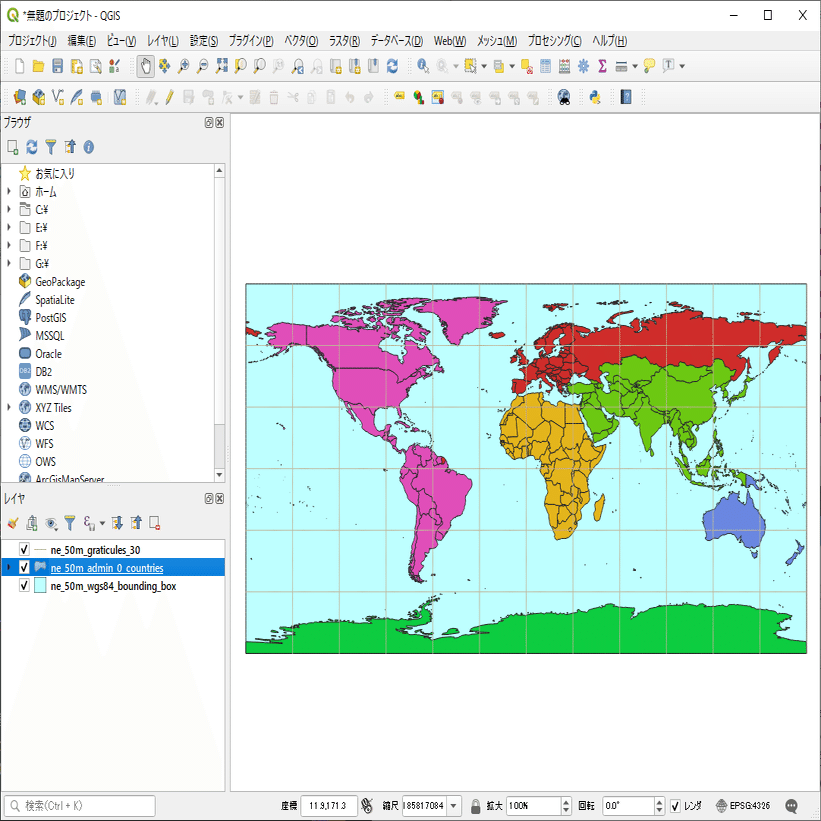The height and width of the screenshot is (821, 821).
Task: Activate the Zoom In tool
Action: coord(182,67)
